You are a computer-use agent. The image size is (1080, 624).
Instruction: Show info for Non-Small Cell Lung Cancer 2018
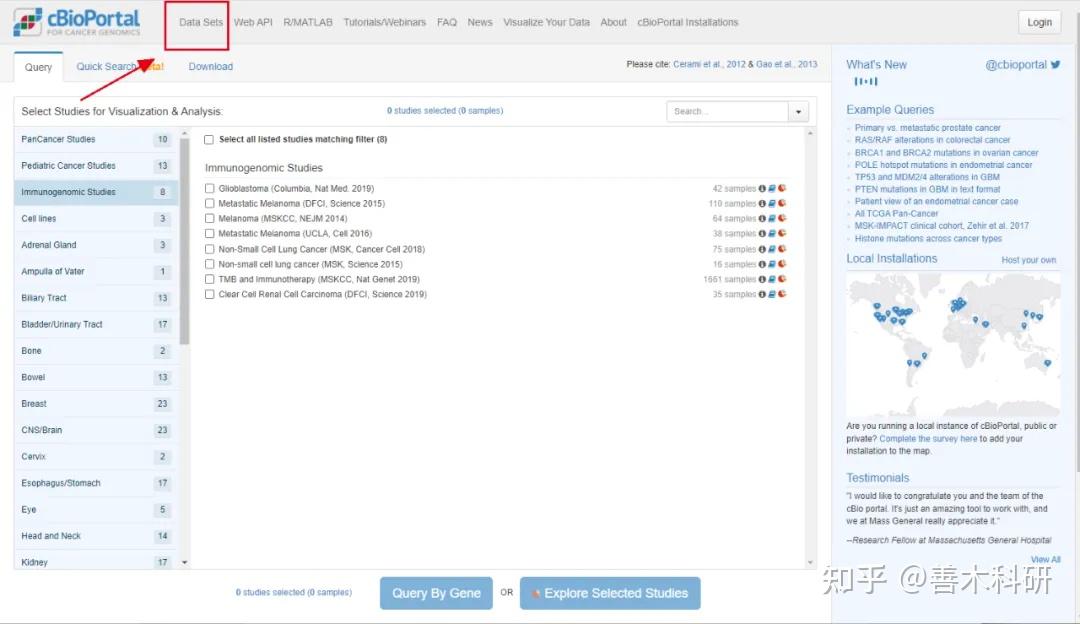coord(762,249)
